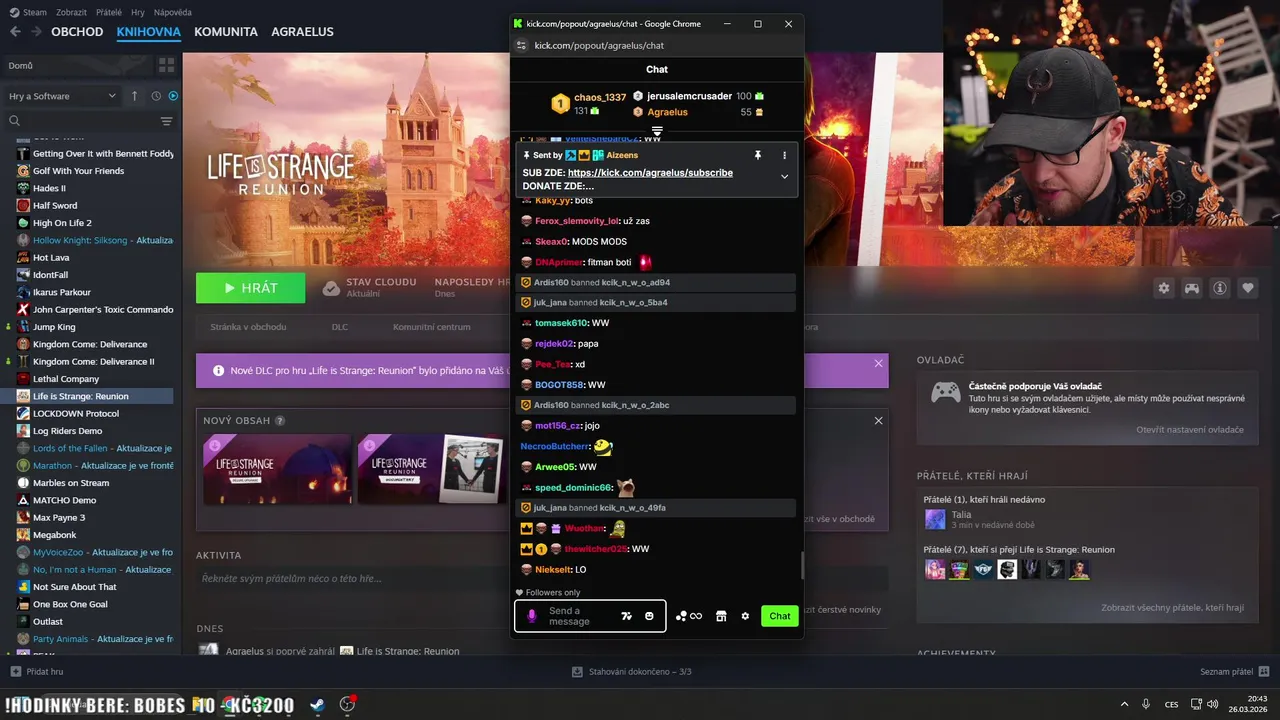Collapse the chat leaderboard handle
The height and width of the screenshot is (720, 1280).
pos(657,131)
